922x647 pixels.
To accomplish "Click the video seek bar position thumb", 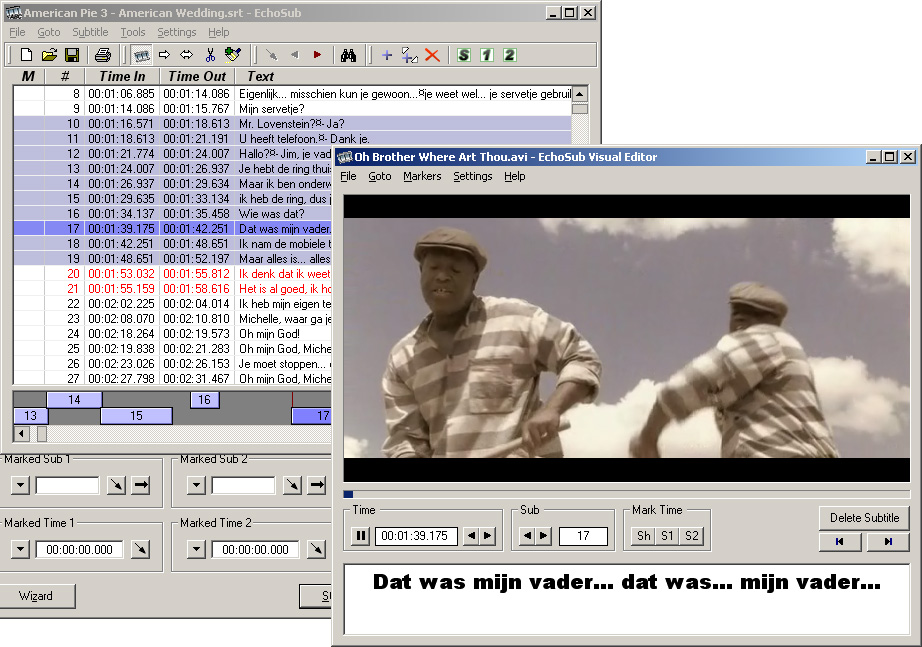I will point(348,494).
